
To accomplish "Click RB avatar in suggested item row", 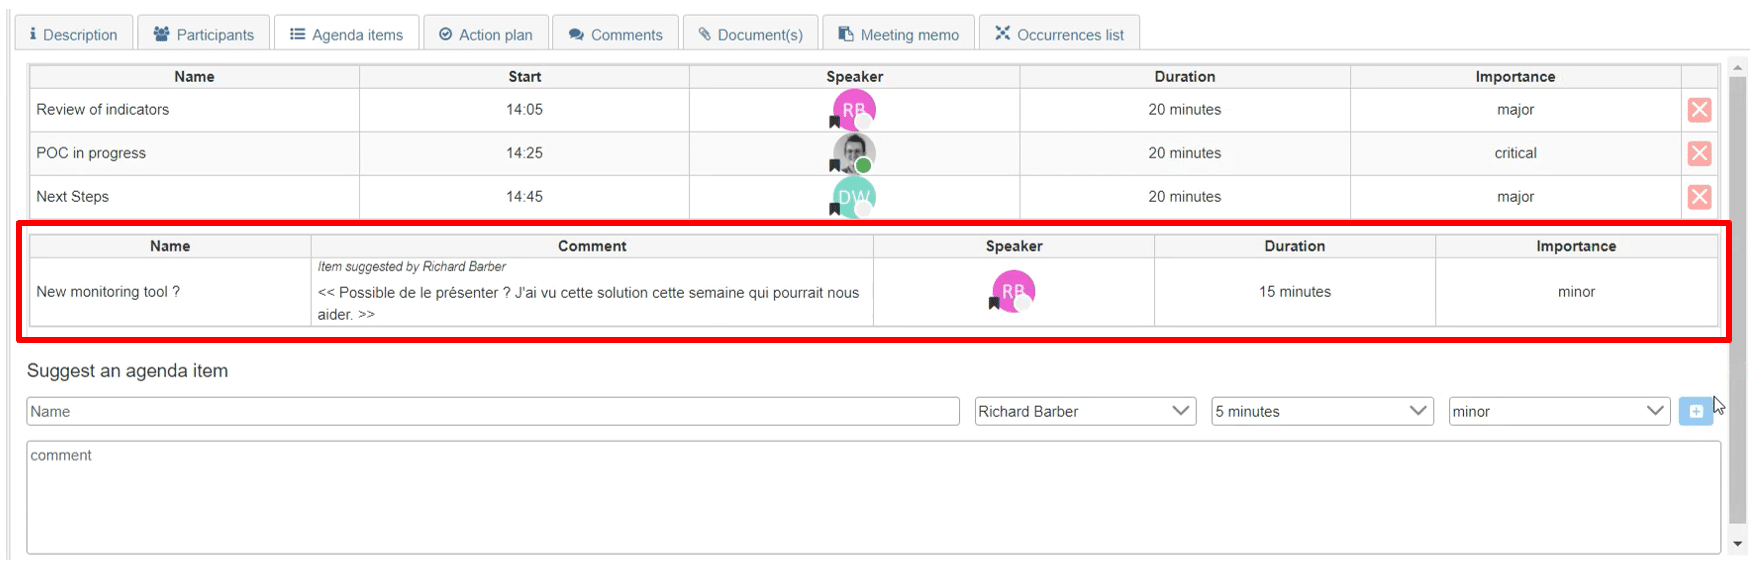I will 1013,291.
